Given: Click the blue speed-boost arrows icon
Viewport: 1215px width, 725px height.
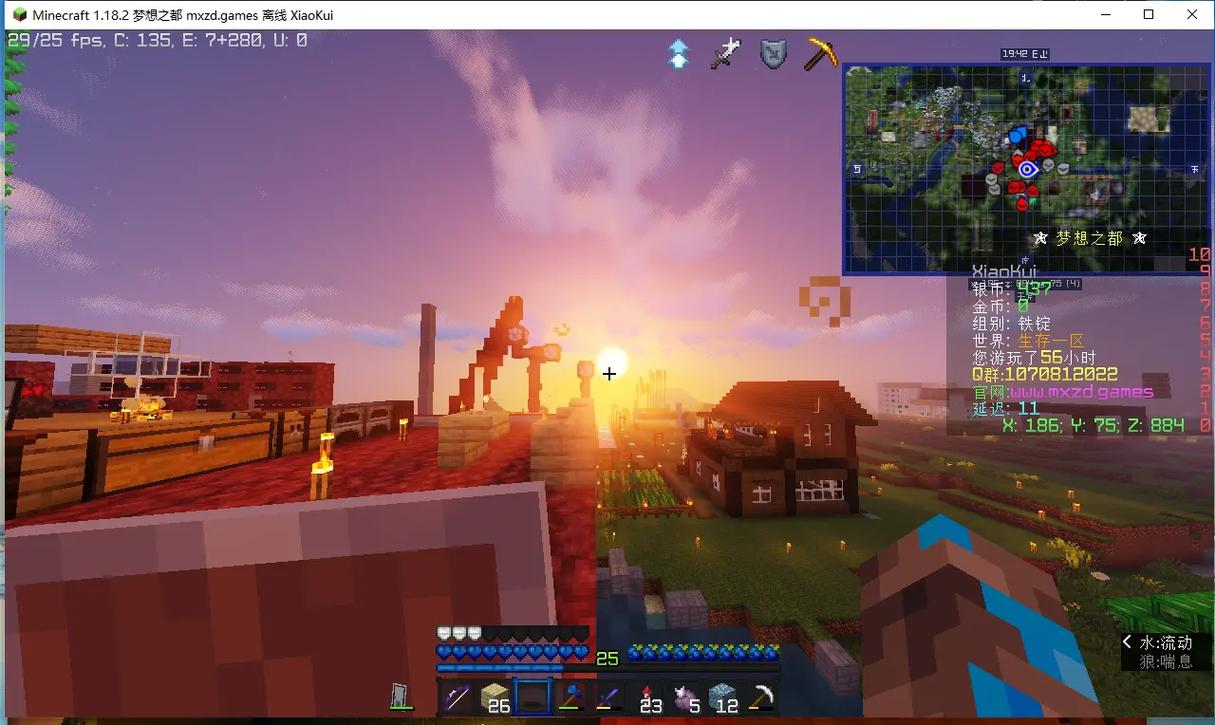Looking at the screenshot, I should (678, 52).
